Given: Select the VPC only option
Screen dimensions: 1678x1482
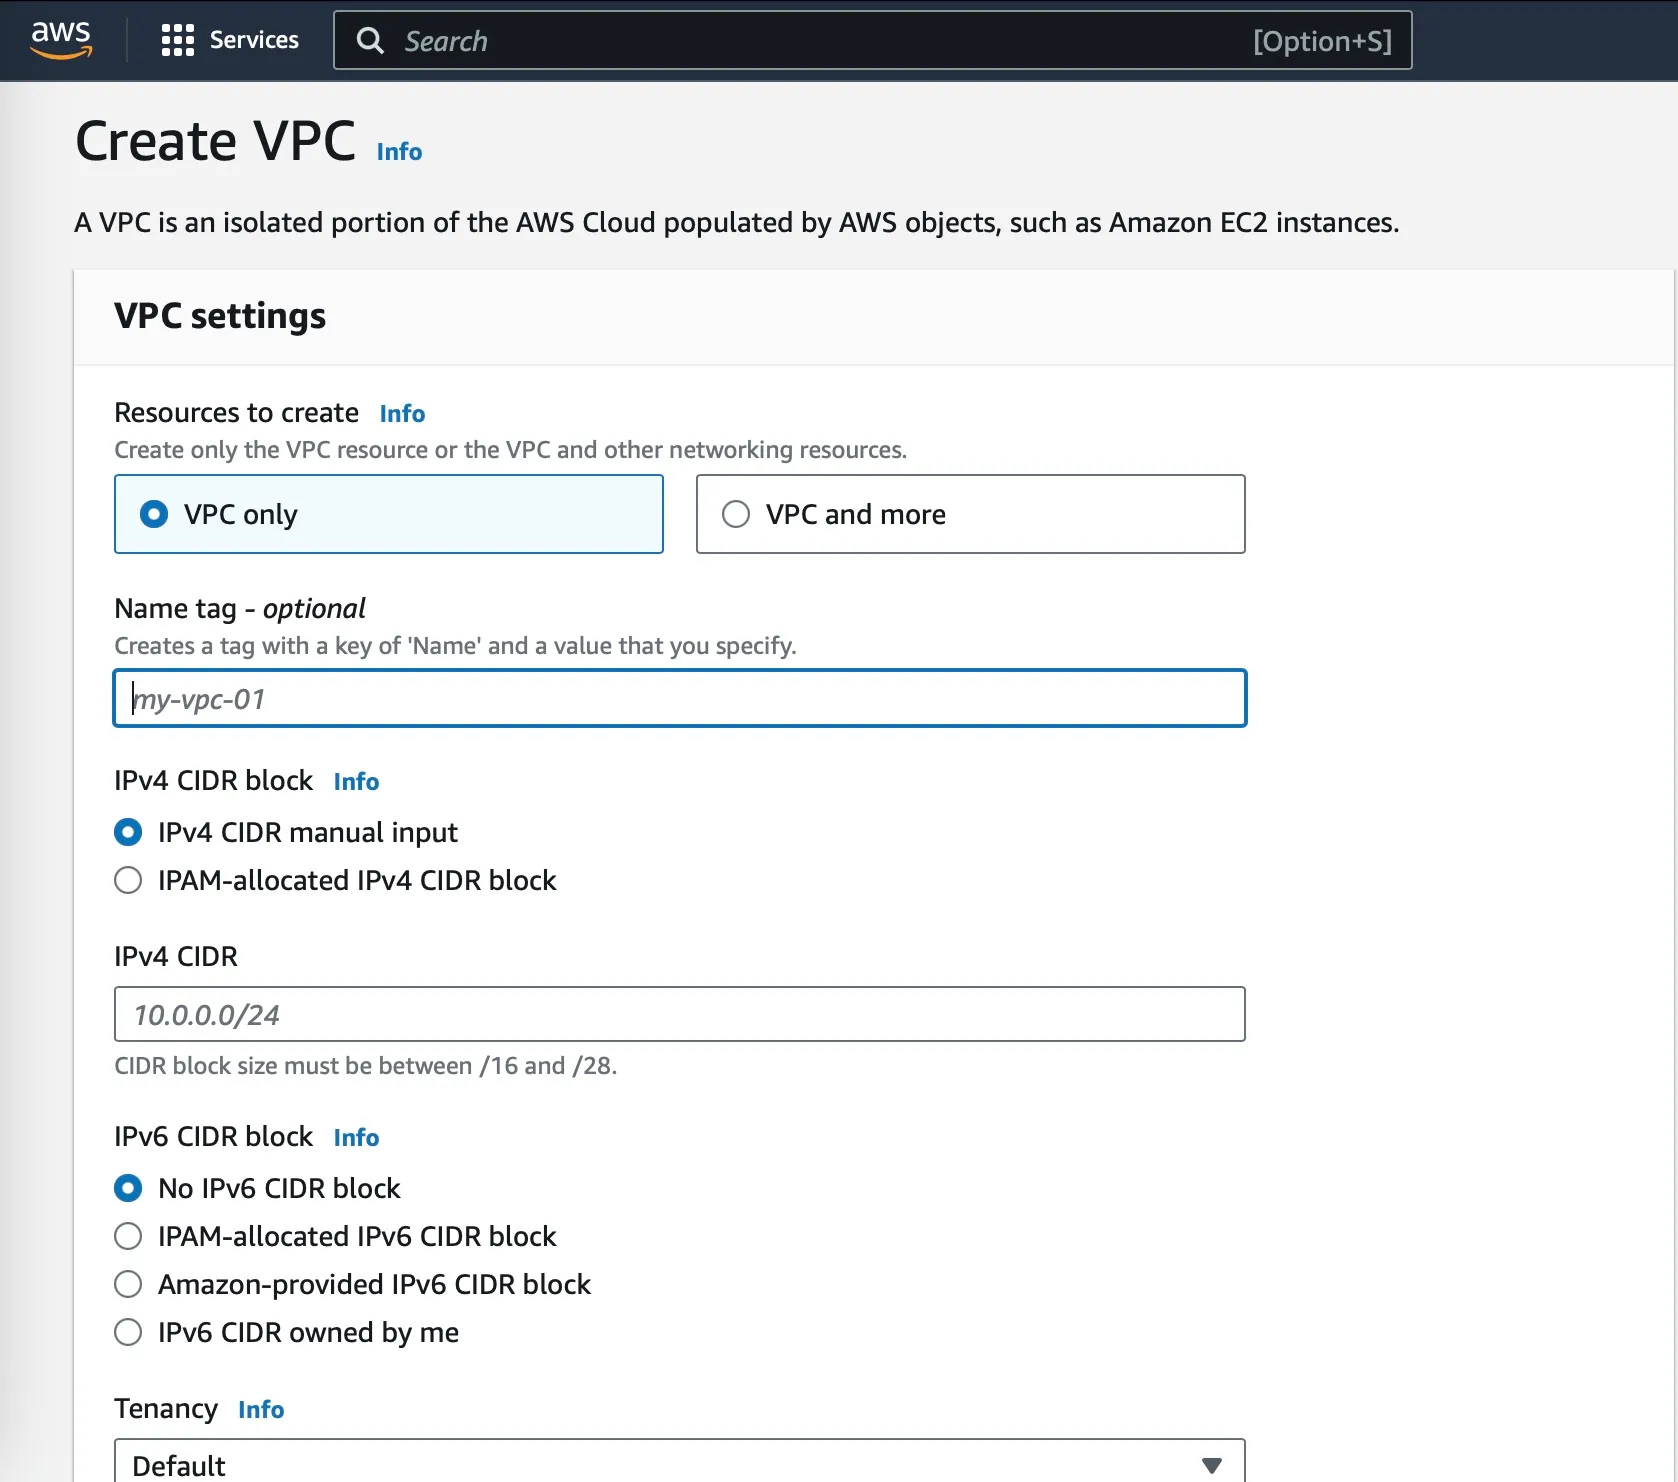Looking at the screenshot, I should (x=154, y=514).
